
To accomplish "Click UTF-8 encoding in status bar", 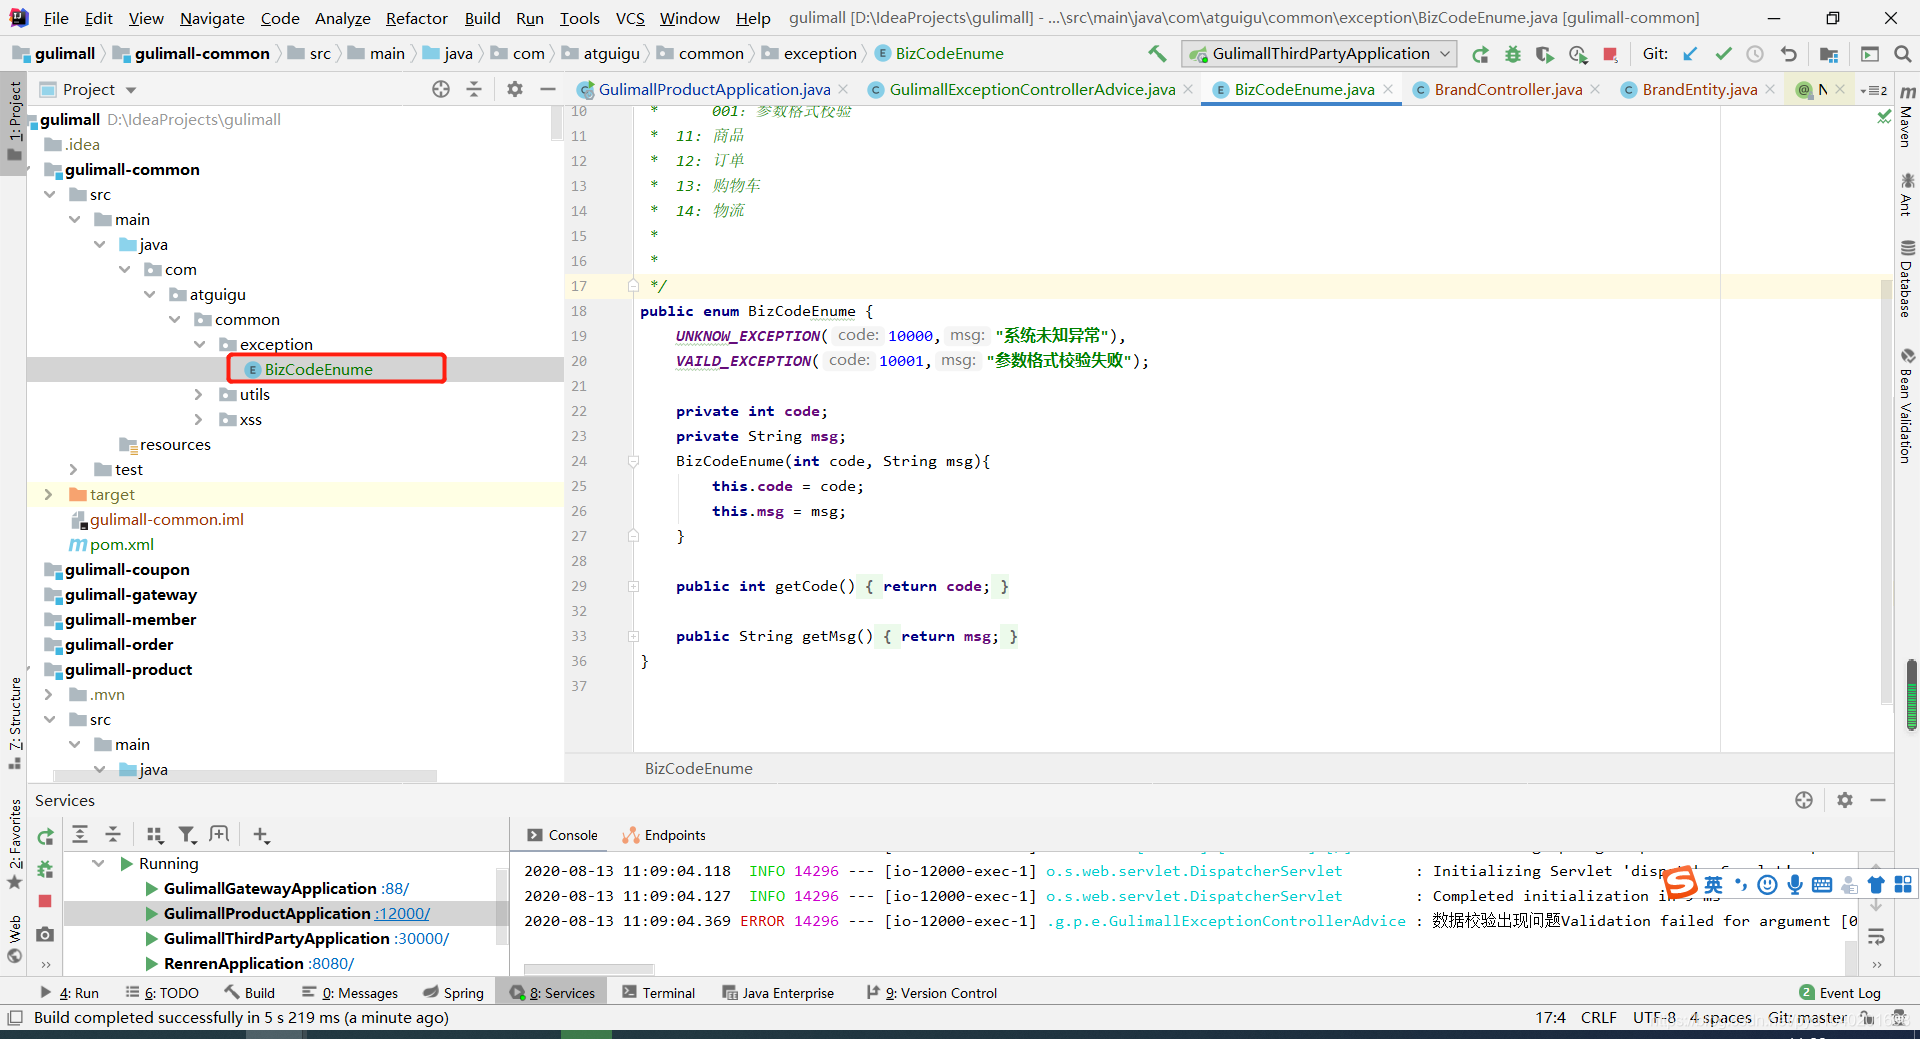I will coord(1654,1017).
